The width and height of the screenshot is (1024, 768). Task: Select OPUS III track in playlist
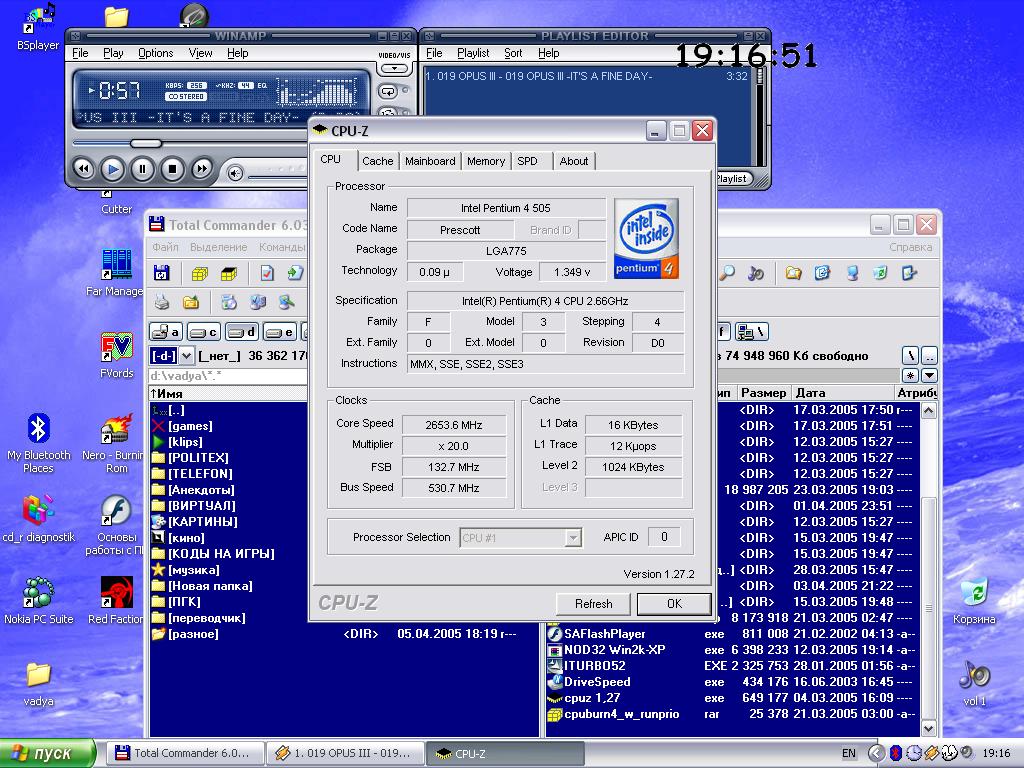pos(586,76)
